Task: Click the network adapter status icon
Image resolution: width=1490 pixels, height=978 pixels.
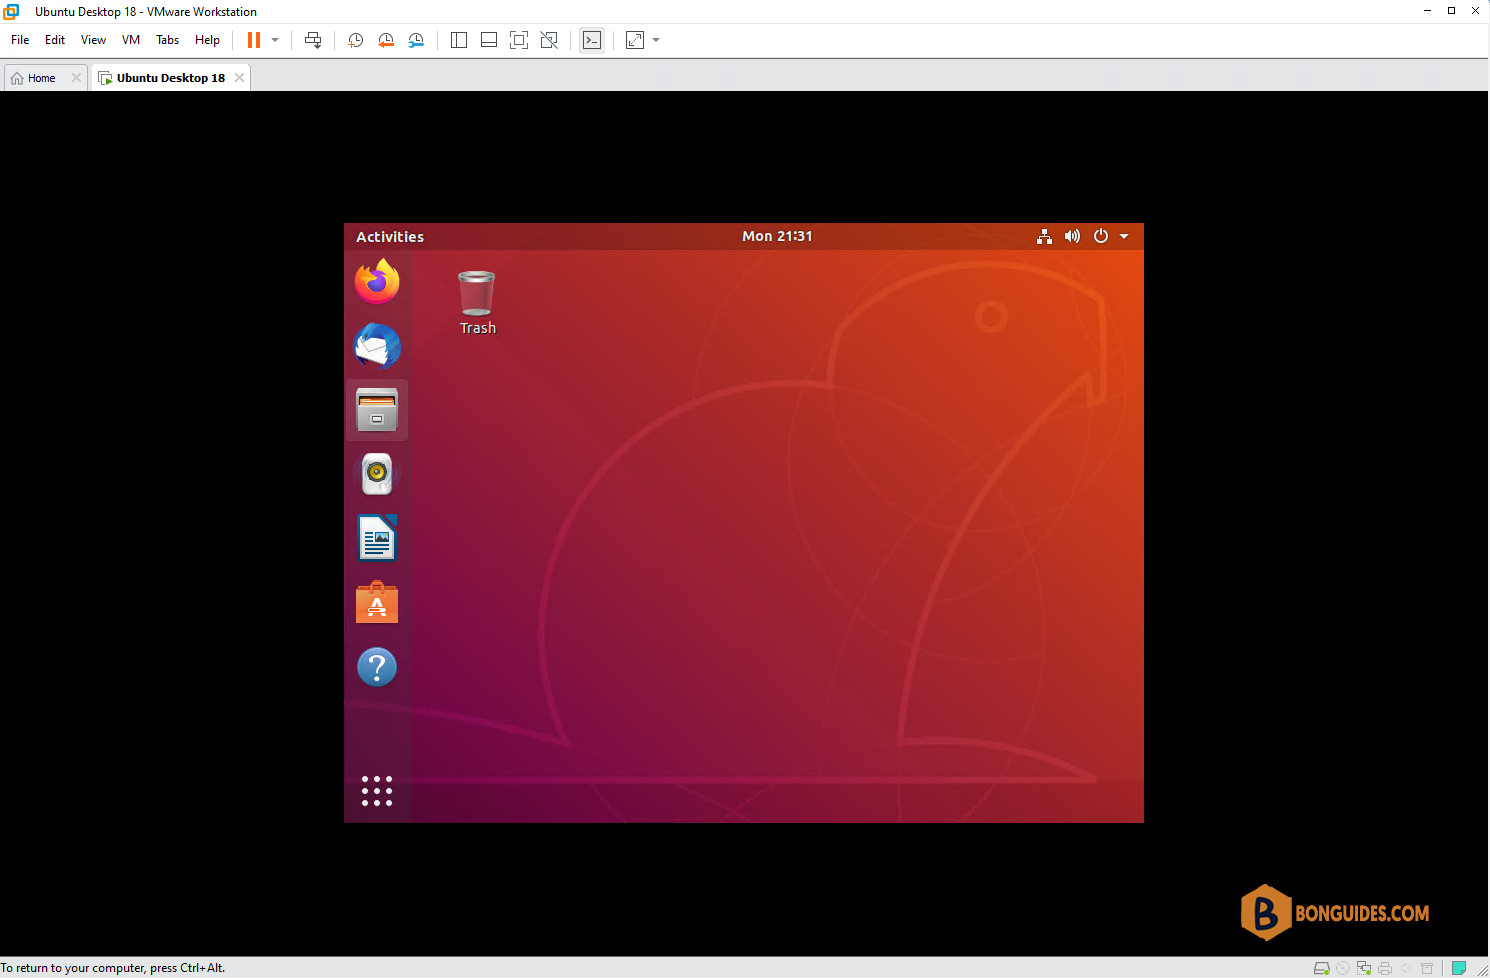Action: tap(1364, 968)
